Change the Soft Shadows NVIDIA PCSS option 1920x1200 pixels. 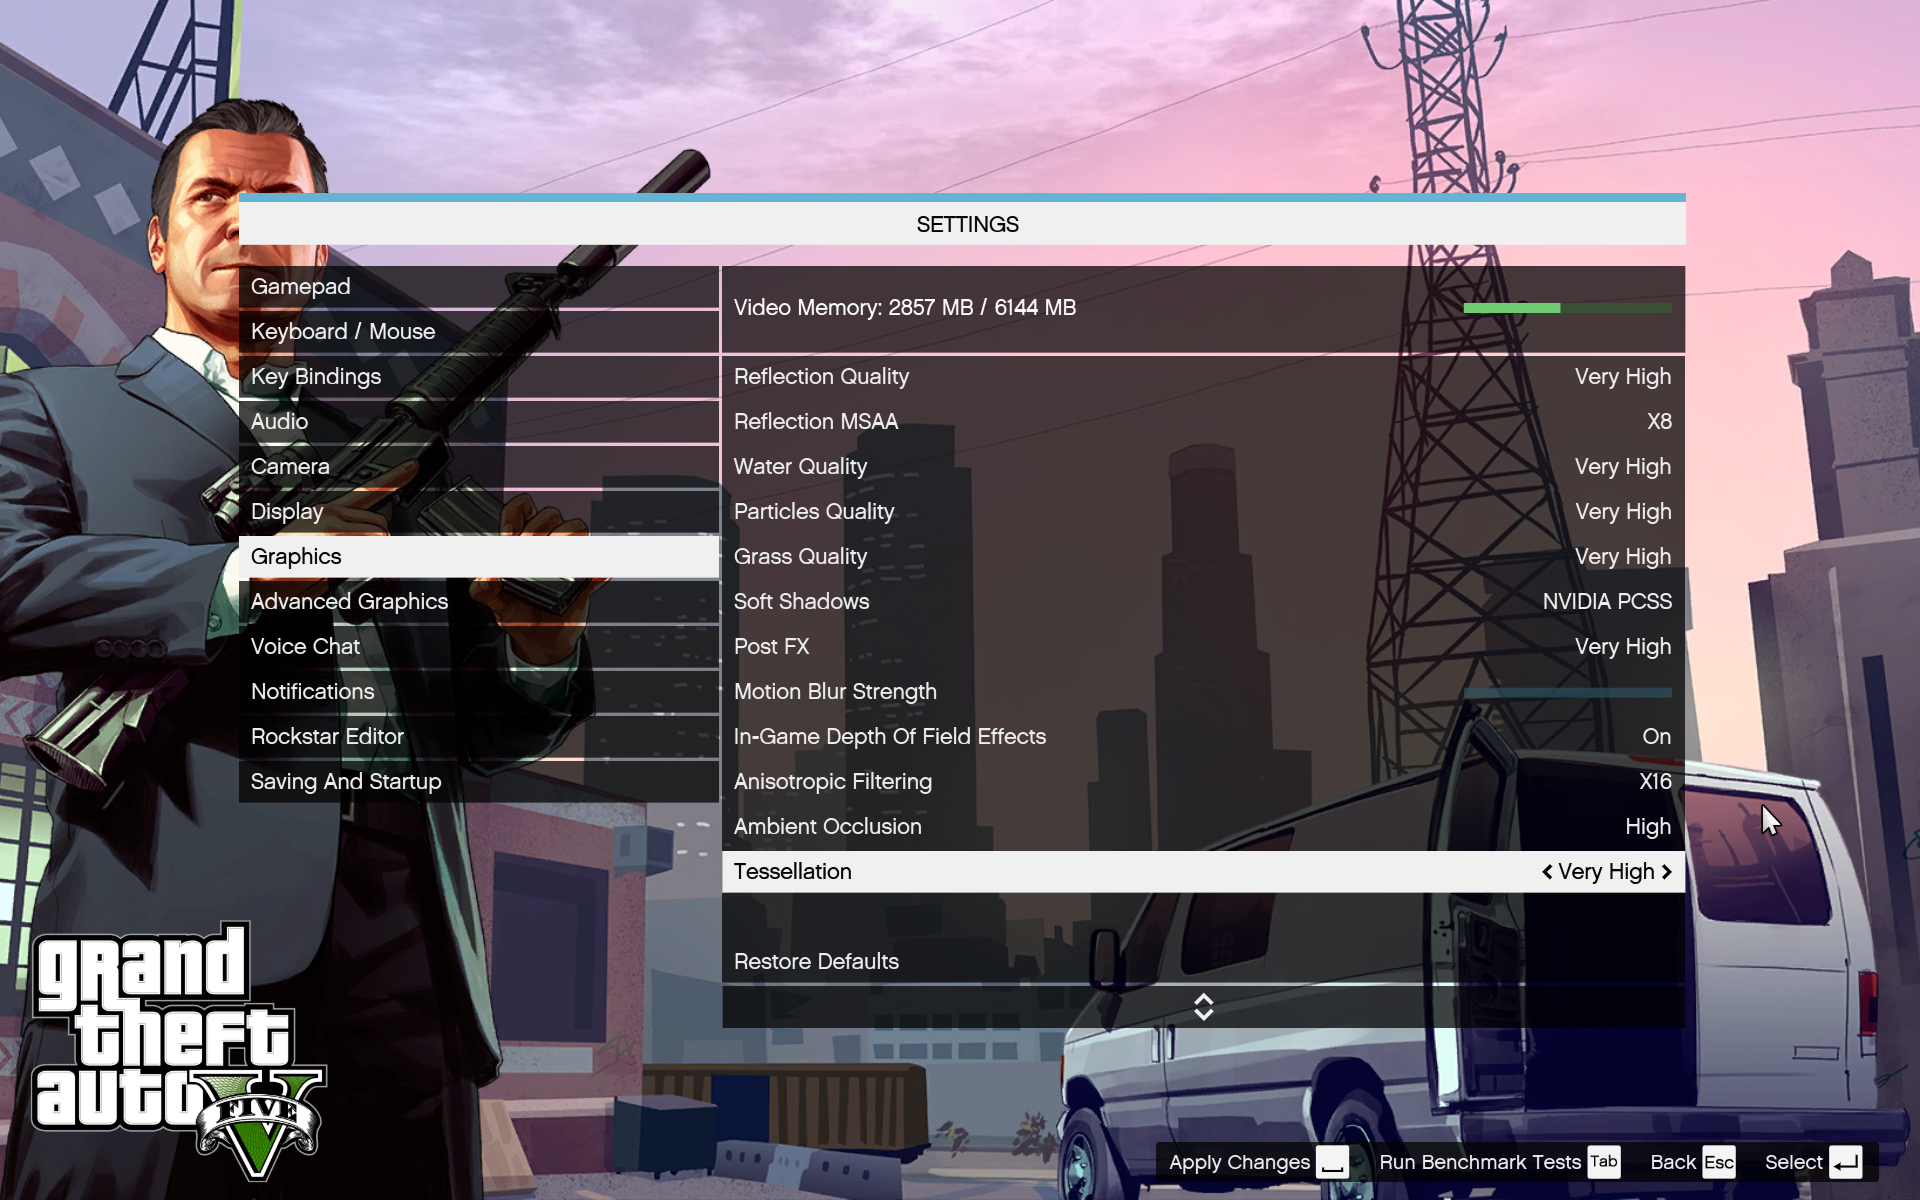1606,602
